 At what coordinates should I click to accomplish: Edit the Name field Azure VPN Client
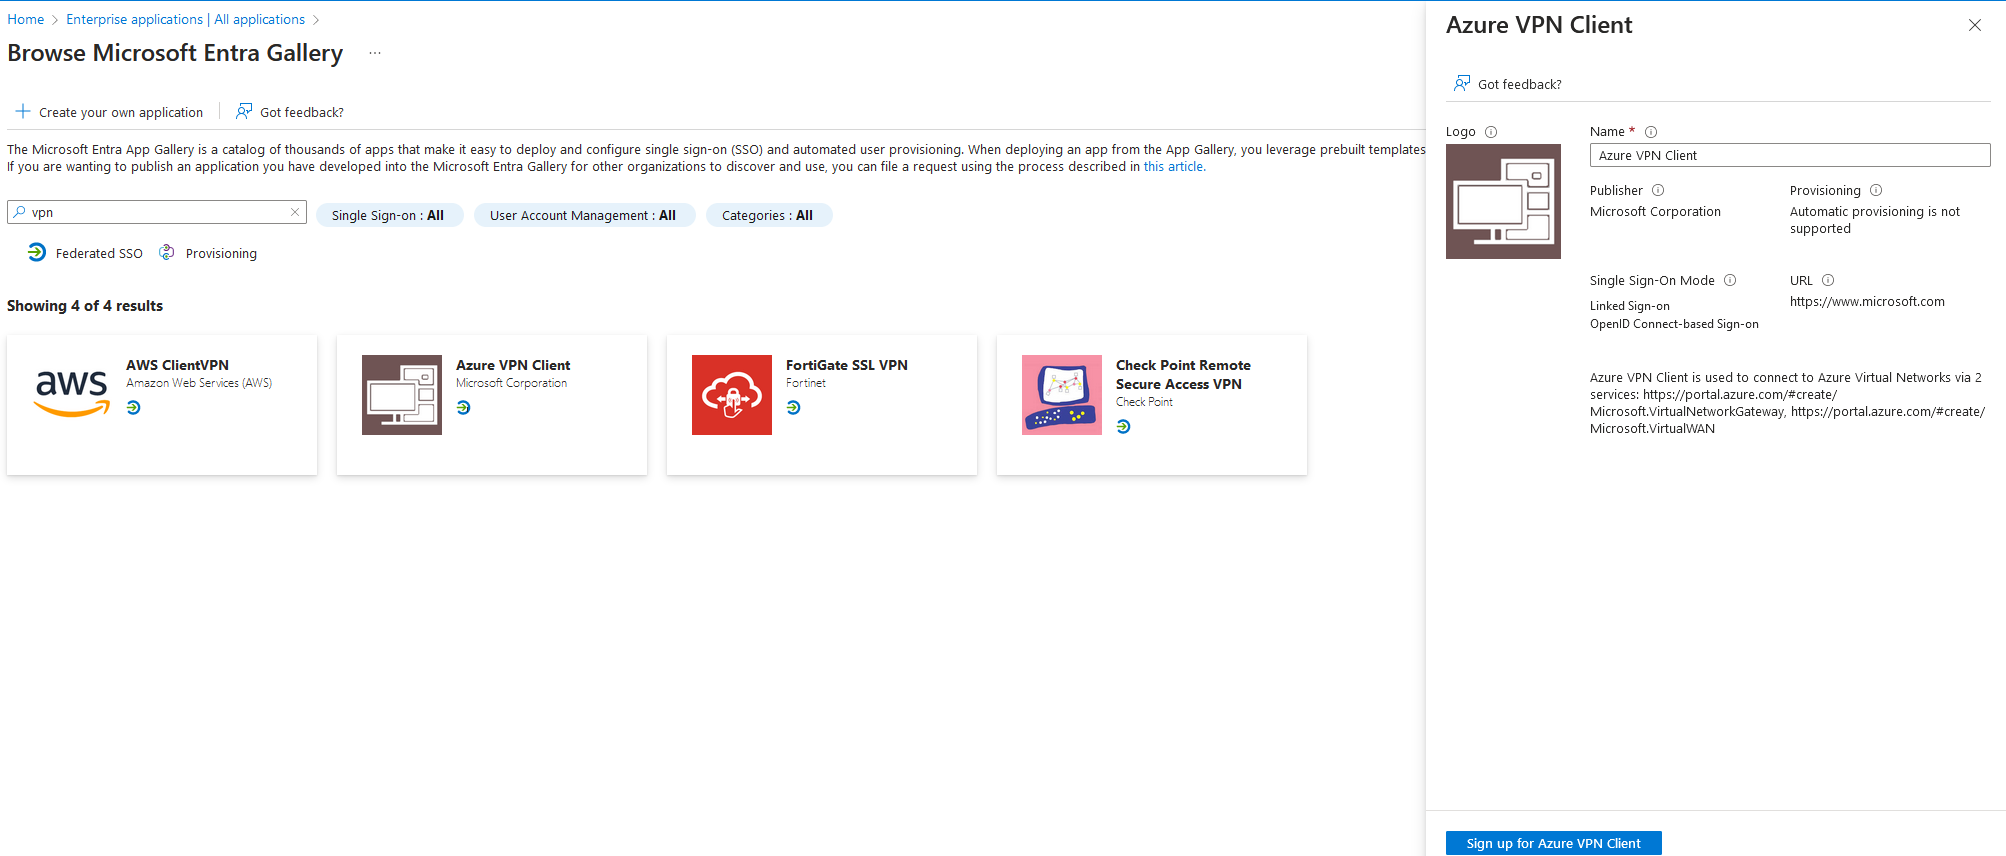click(1790, 155)
